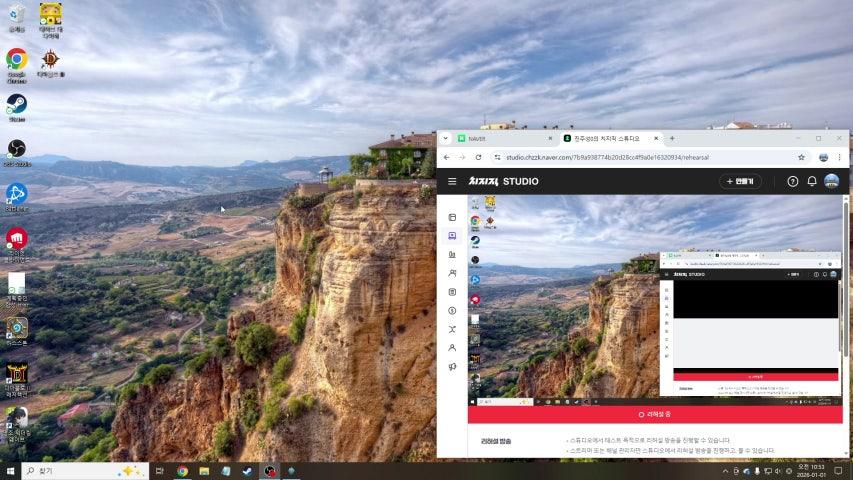The height and width of the screenshot is (480, 853).
Task: Click Chzzk Studio page vertical scrollbar
Action: click(845, 278)
